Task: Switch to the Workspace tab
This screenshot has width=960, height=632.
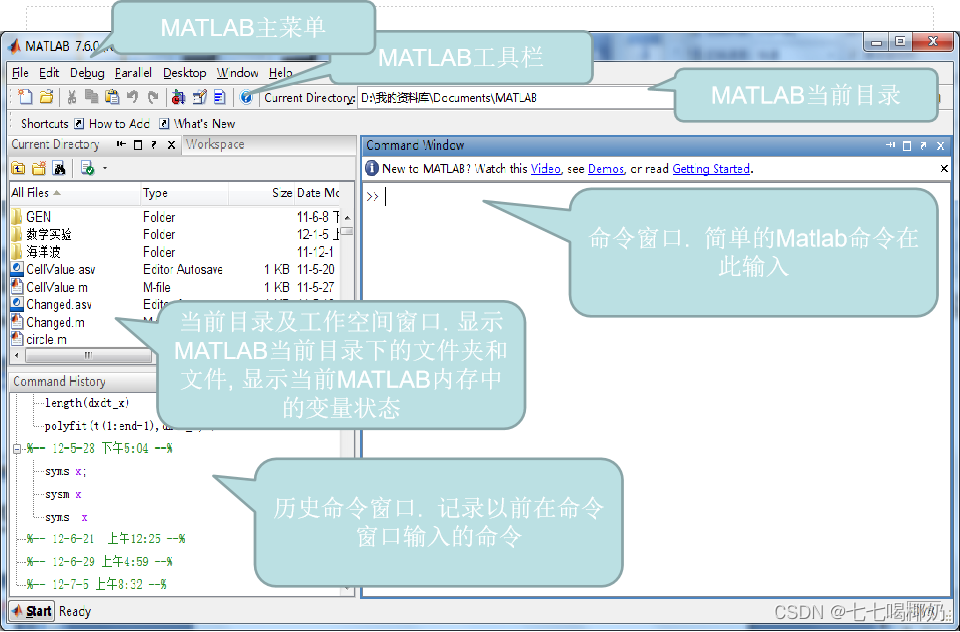Action: click(215, 145)
